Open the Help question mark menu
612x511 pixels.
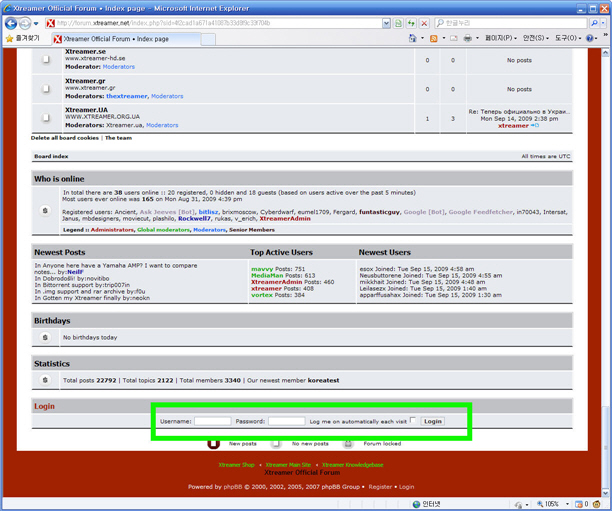(x=591, y=38)
